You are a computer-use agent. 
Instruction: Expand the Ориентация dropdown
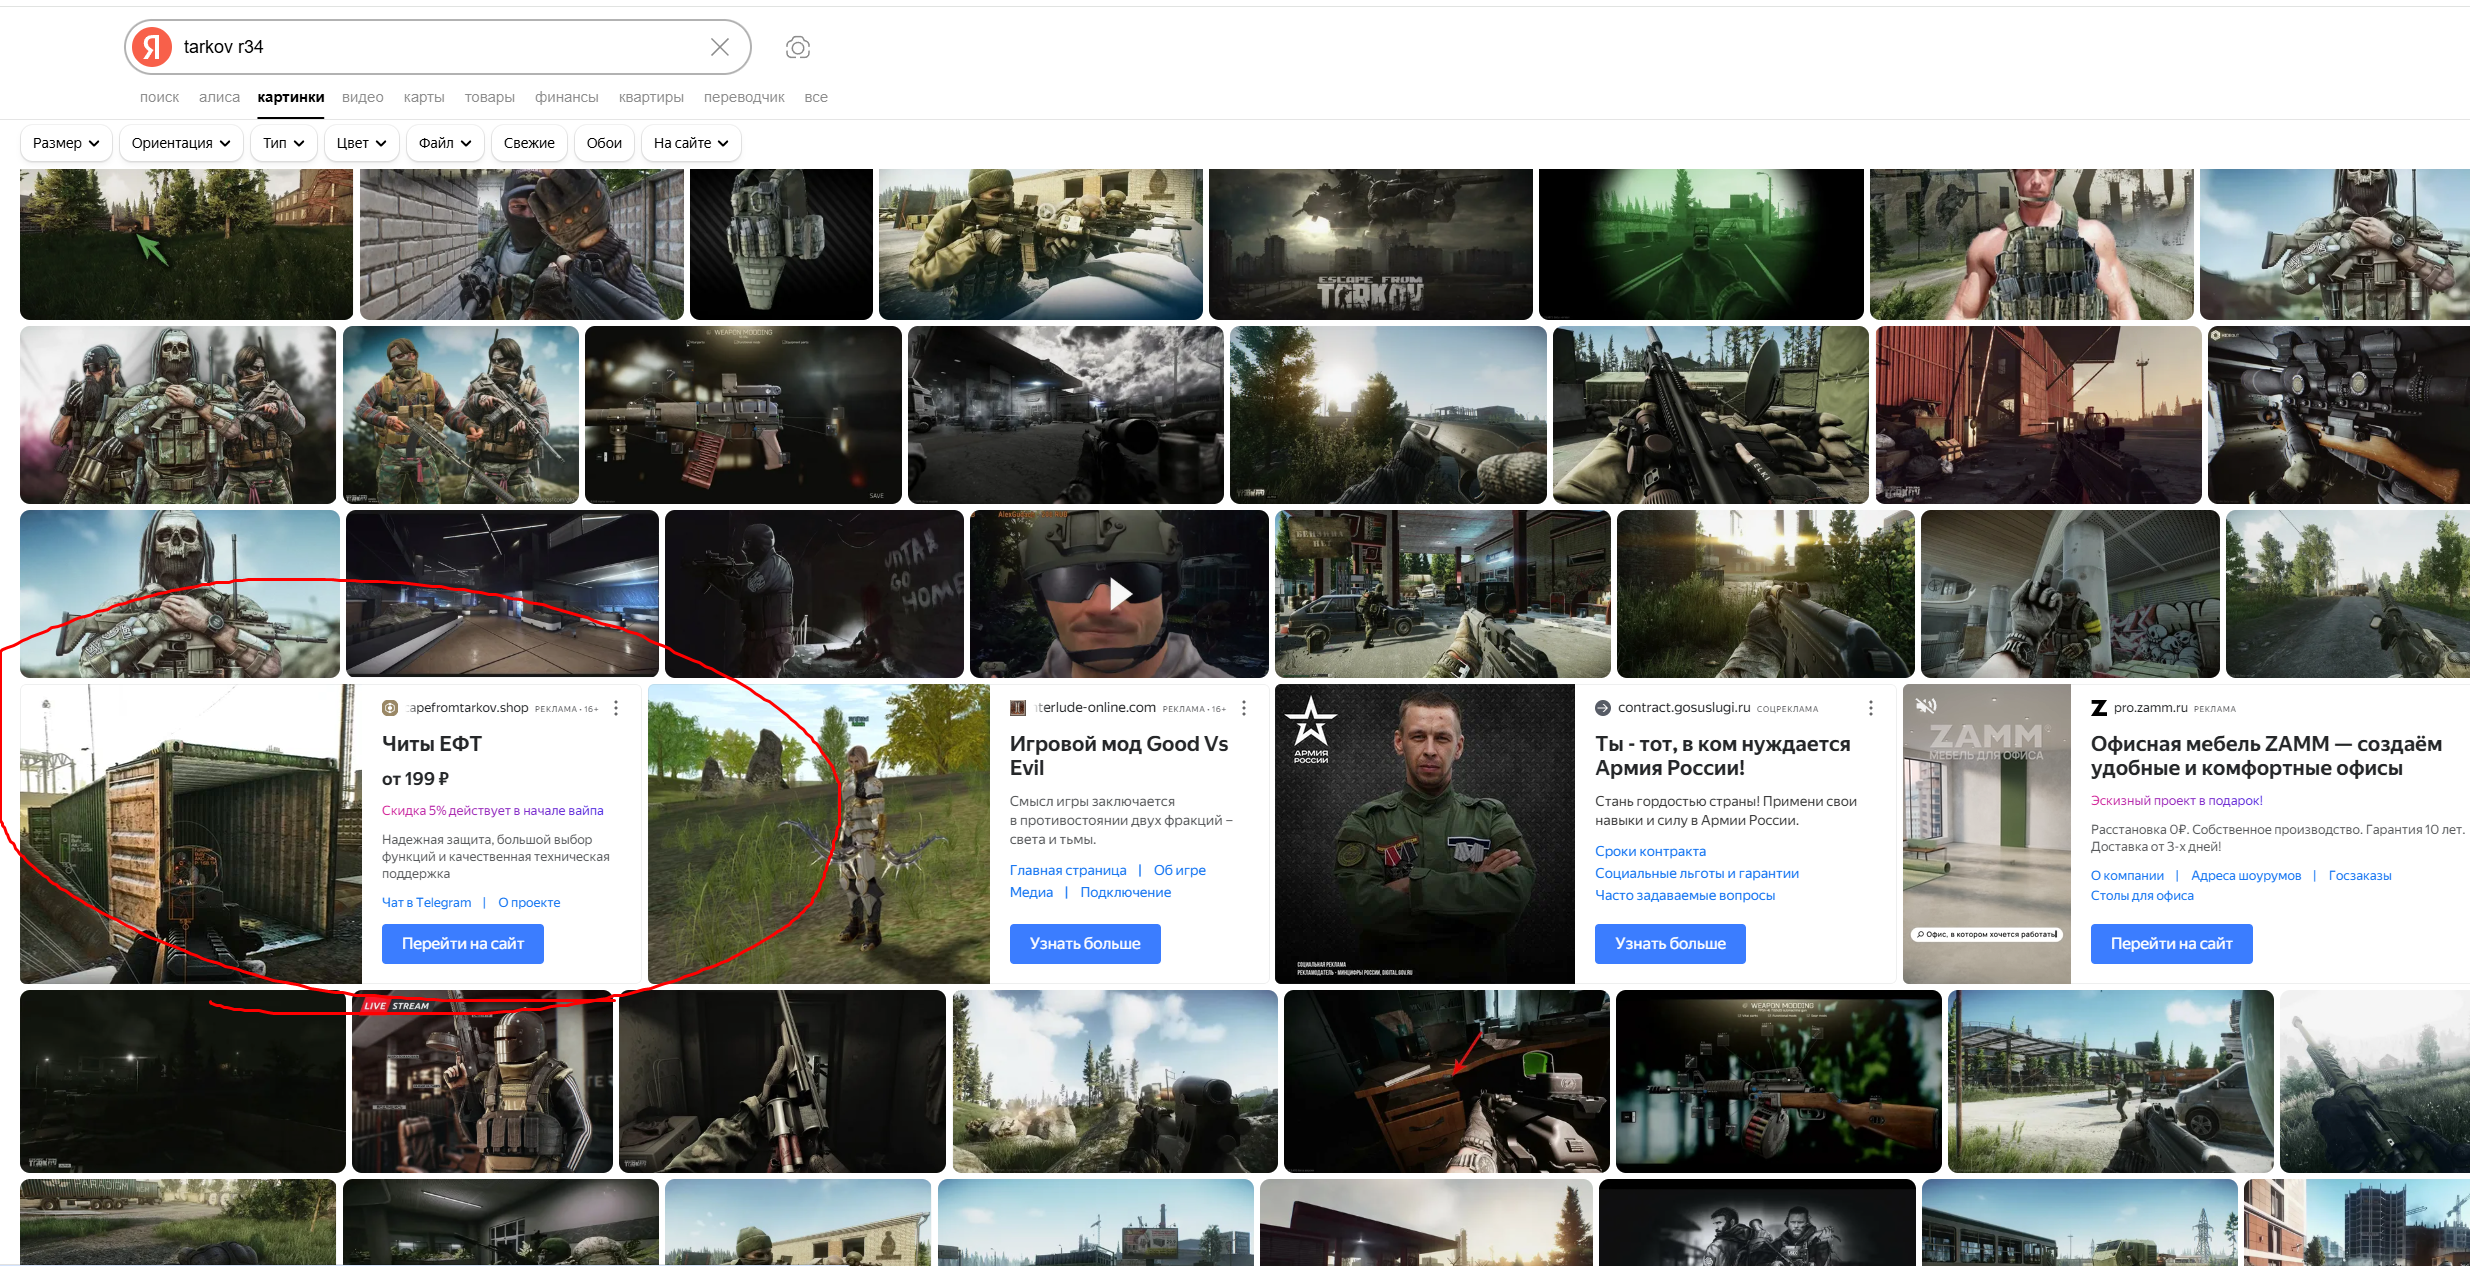[181, 143]
